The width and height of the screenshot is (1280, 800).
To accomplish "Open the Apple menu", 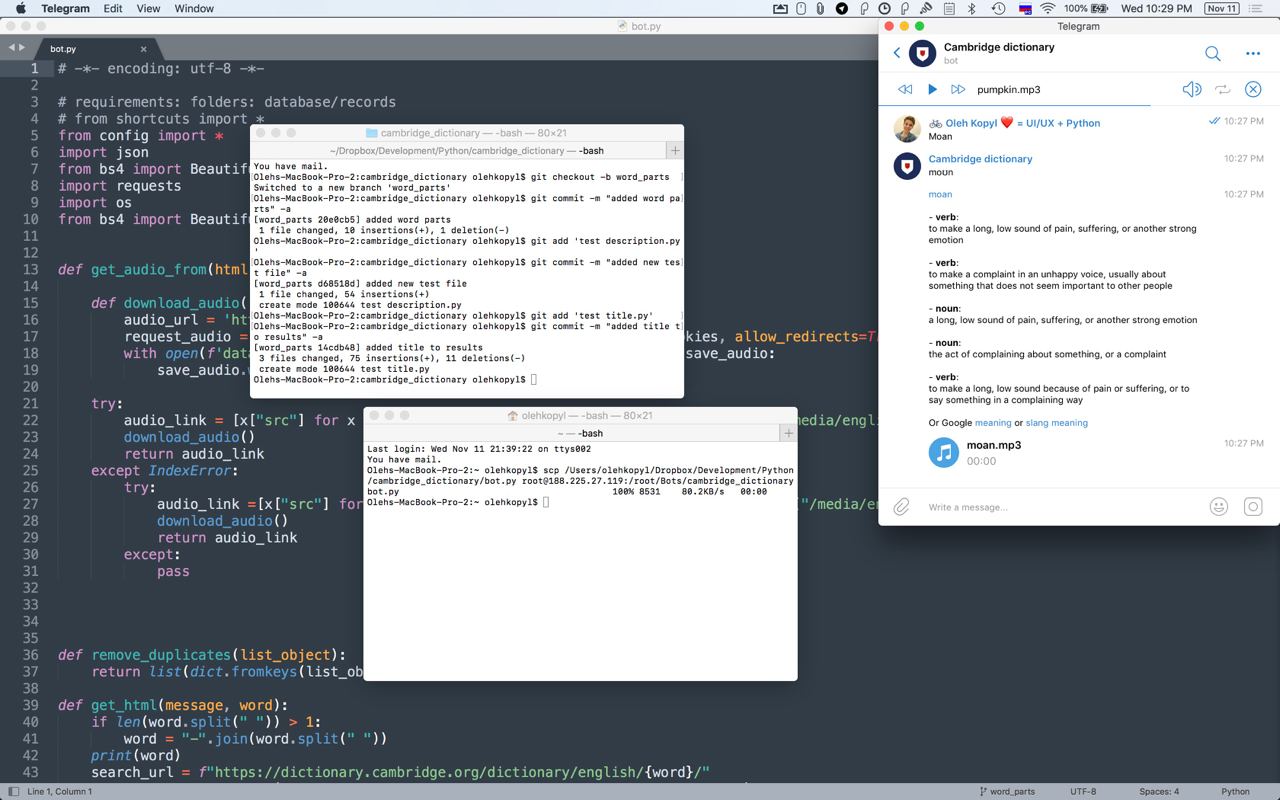I will point(21,9).
